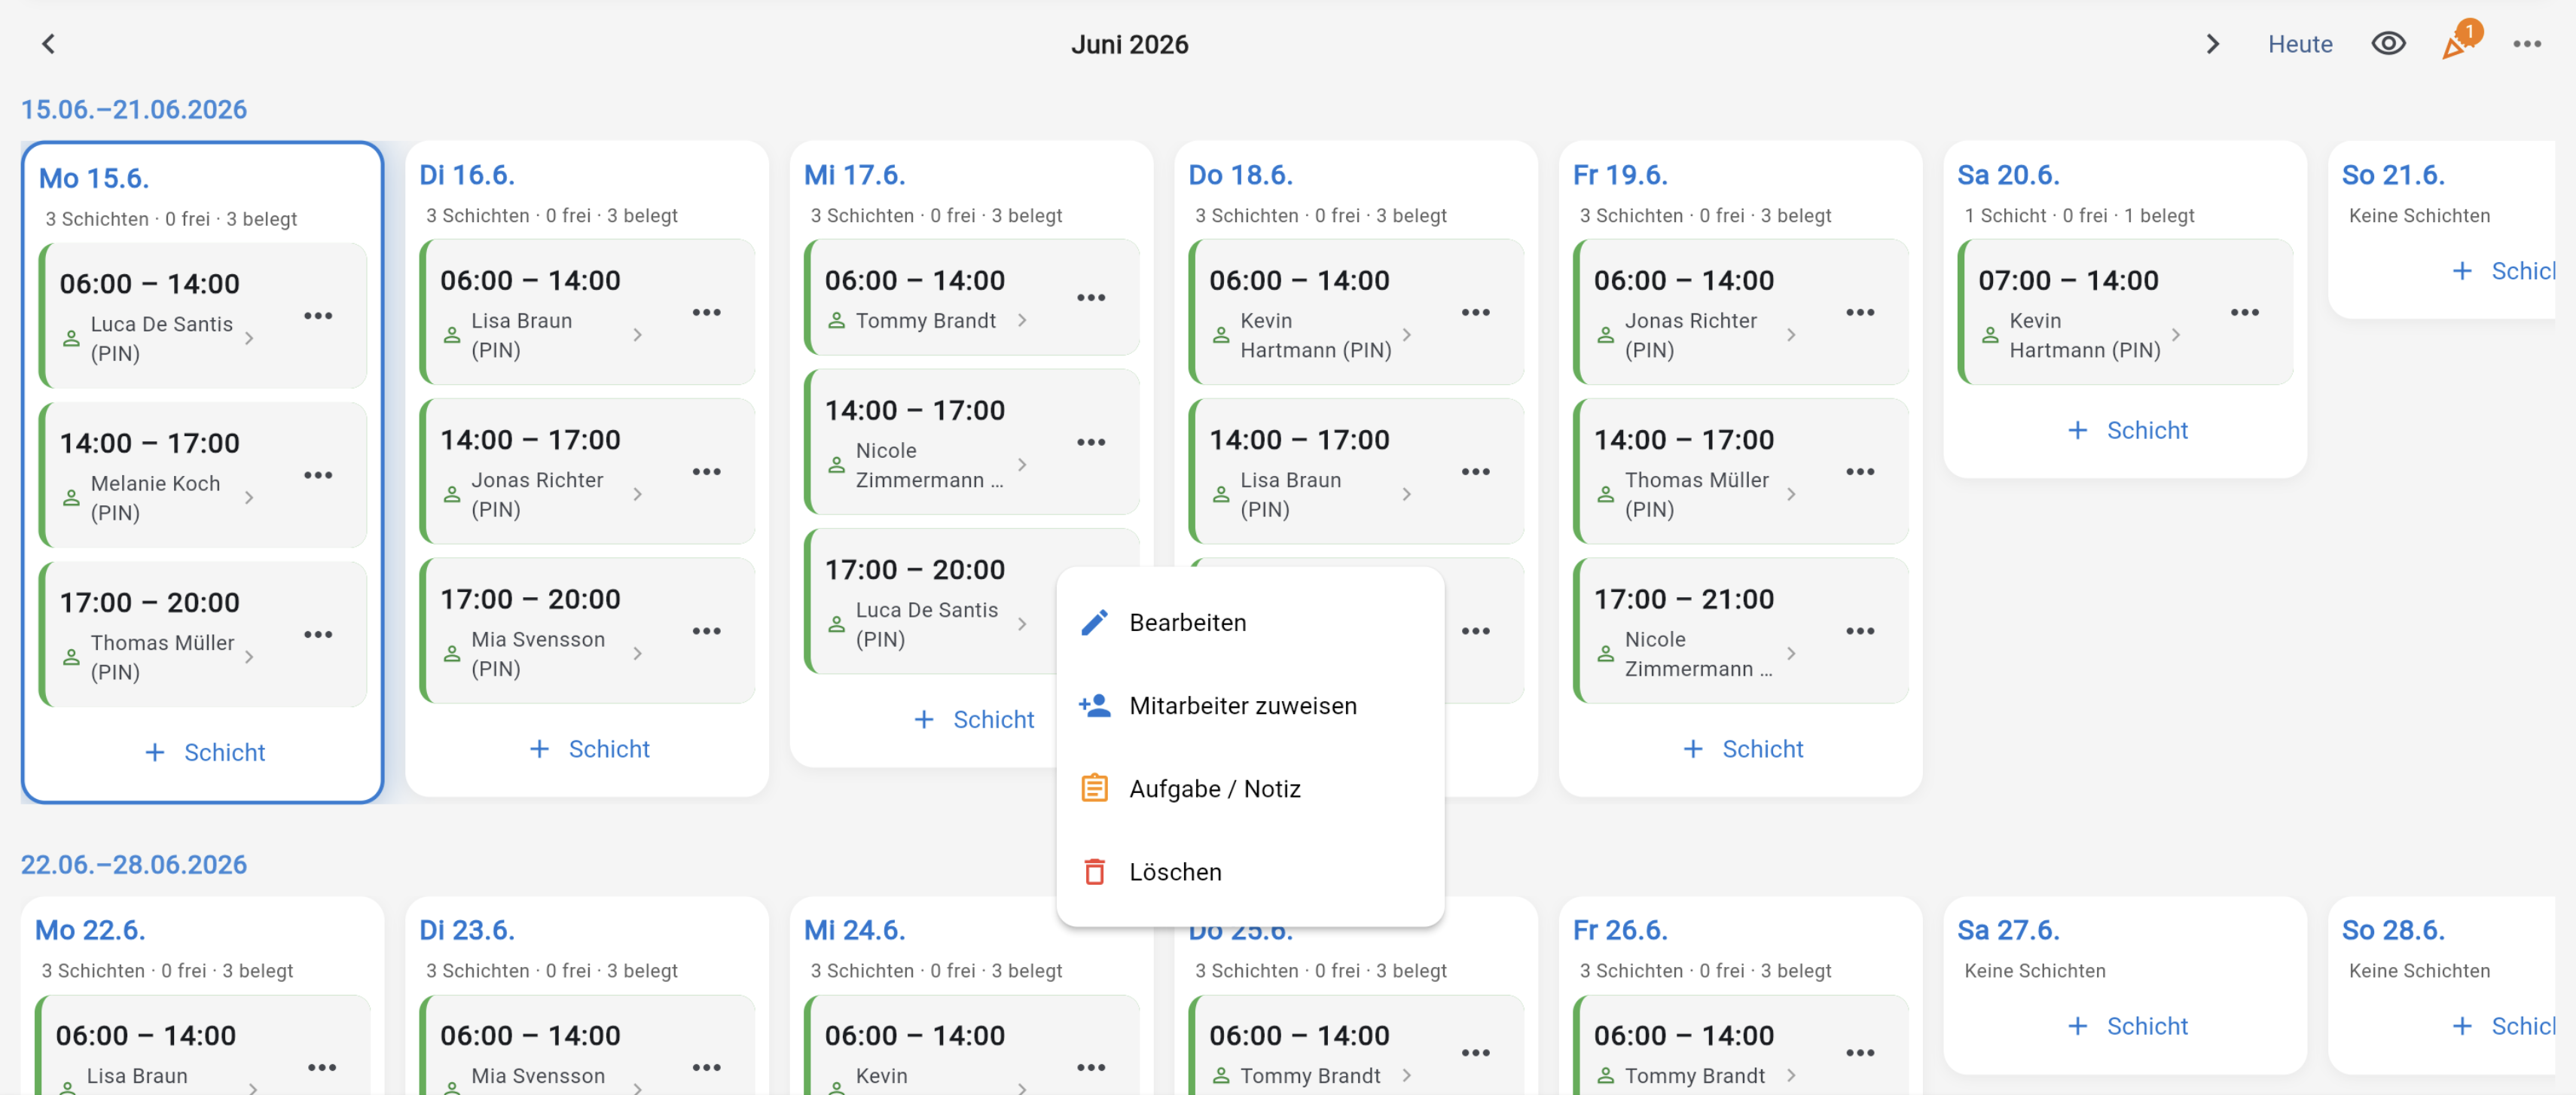
Task: Select the Fr 26.6. day header
Action: pyautogui.click(x=1619, y=930)
